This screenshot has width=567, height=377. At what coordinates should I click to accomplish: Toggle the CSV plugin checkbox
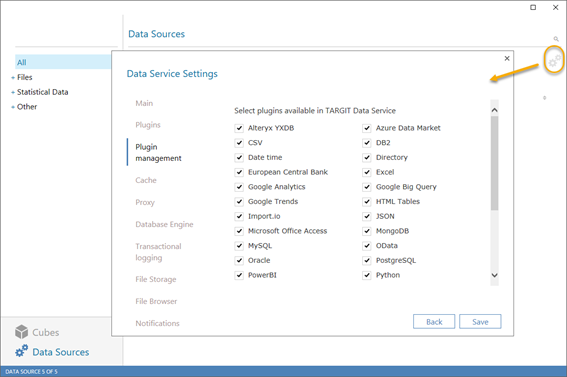(239, 143)
